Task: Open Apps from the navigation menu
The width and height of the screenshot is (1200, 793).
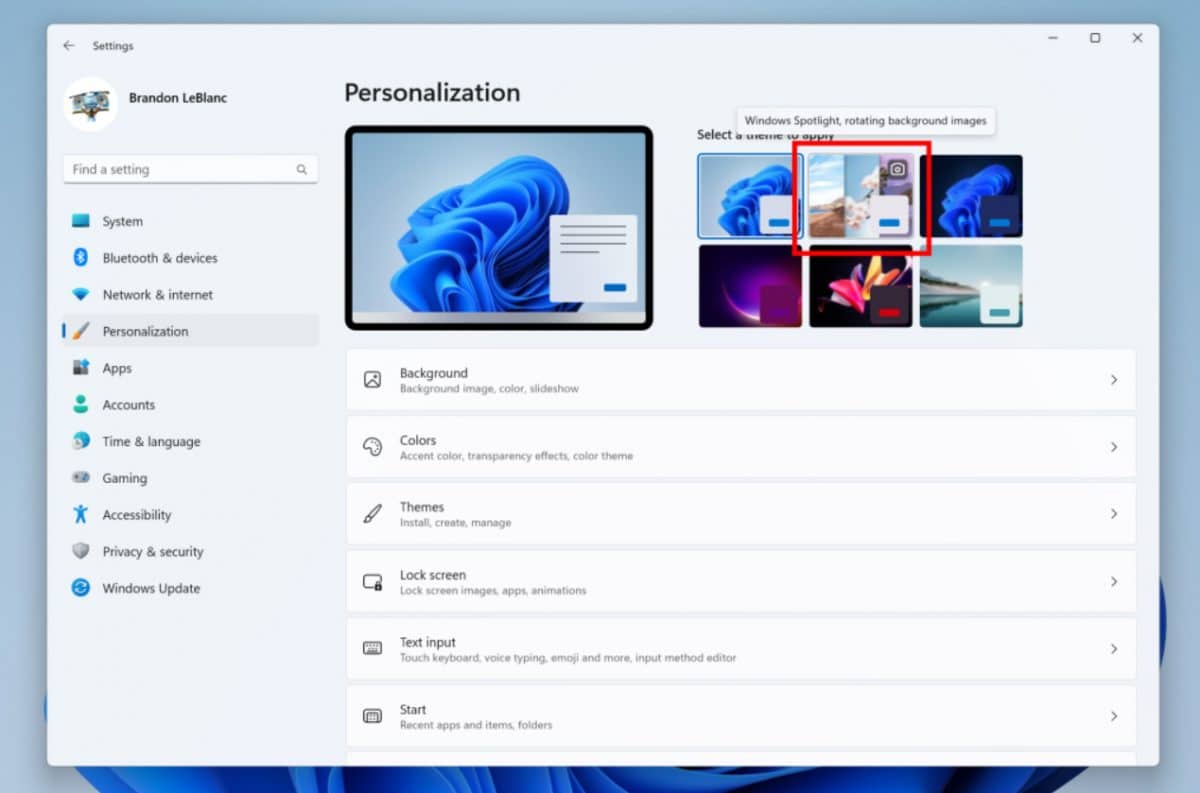Action: tap(117, 368)
